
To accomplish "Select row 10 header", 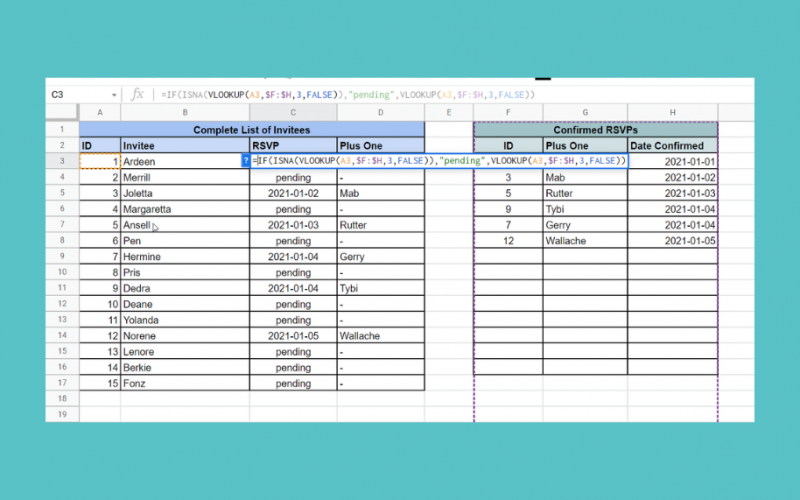I will (x=62, y=273).
